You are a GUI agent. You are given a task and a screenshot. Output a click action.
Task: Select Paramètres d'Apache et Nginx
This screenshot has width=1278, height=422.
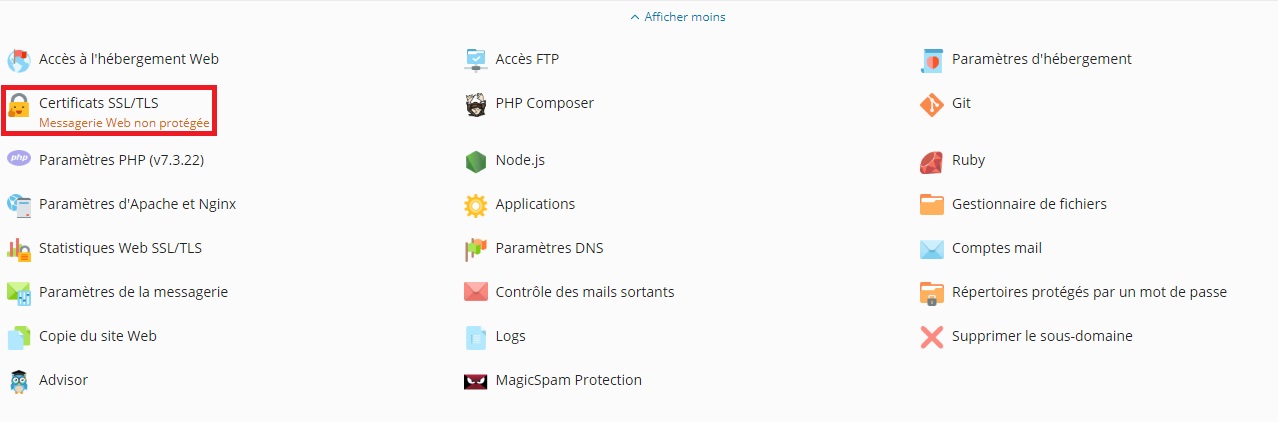click(137, 204)
